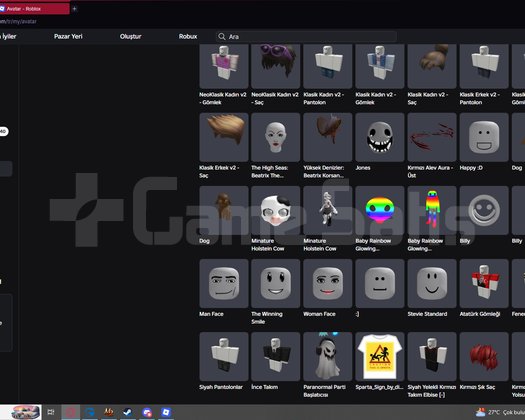This screenshot has width=525, height=420.
Task: Select the Klasik Erkek v2 - Pantolon thumbnail
Action: tap(484, 66)
